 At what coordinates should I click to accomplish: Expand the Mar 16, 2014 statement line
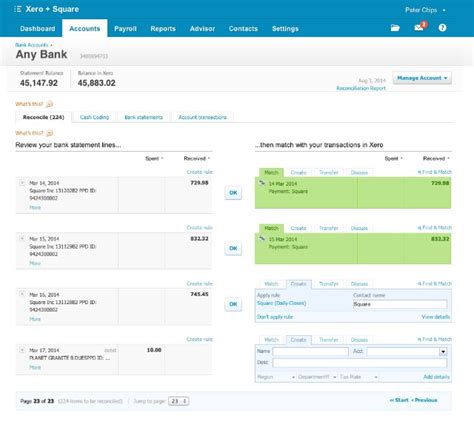[x=22, y=294]
